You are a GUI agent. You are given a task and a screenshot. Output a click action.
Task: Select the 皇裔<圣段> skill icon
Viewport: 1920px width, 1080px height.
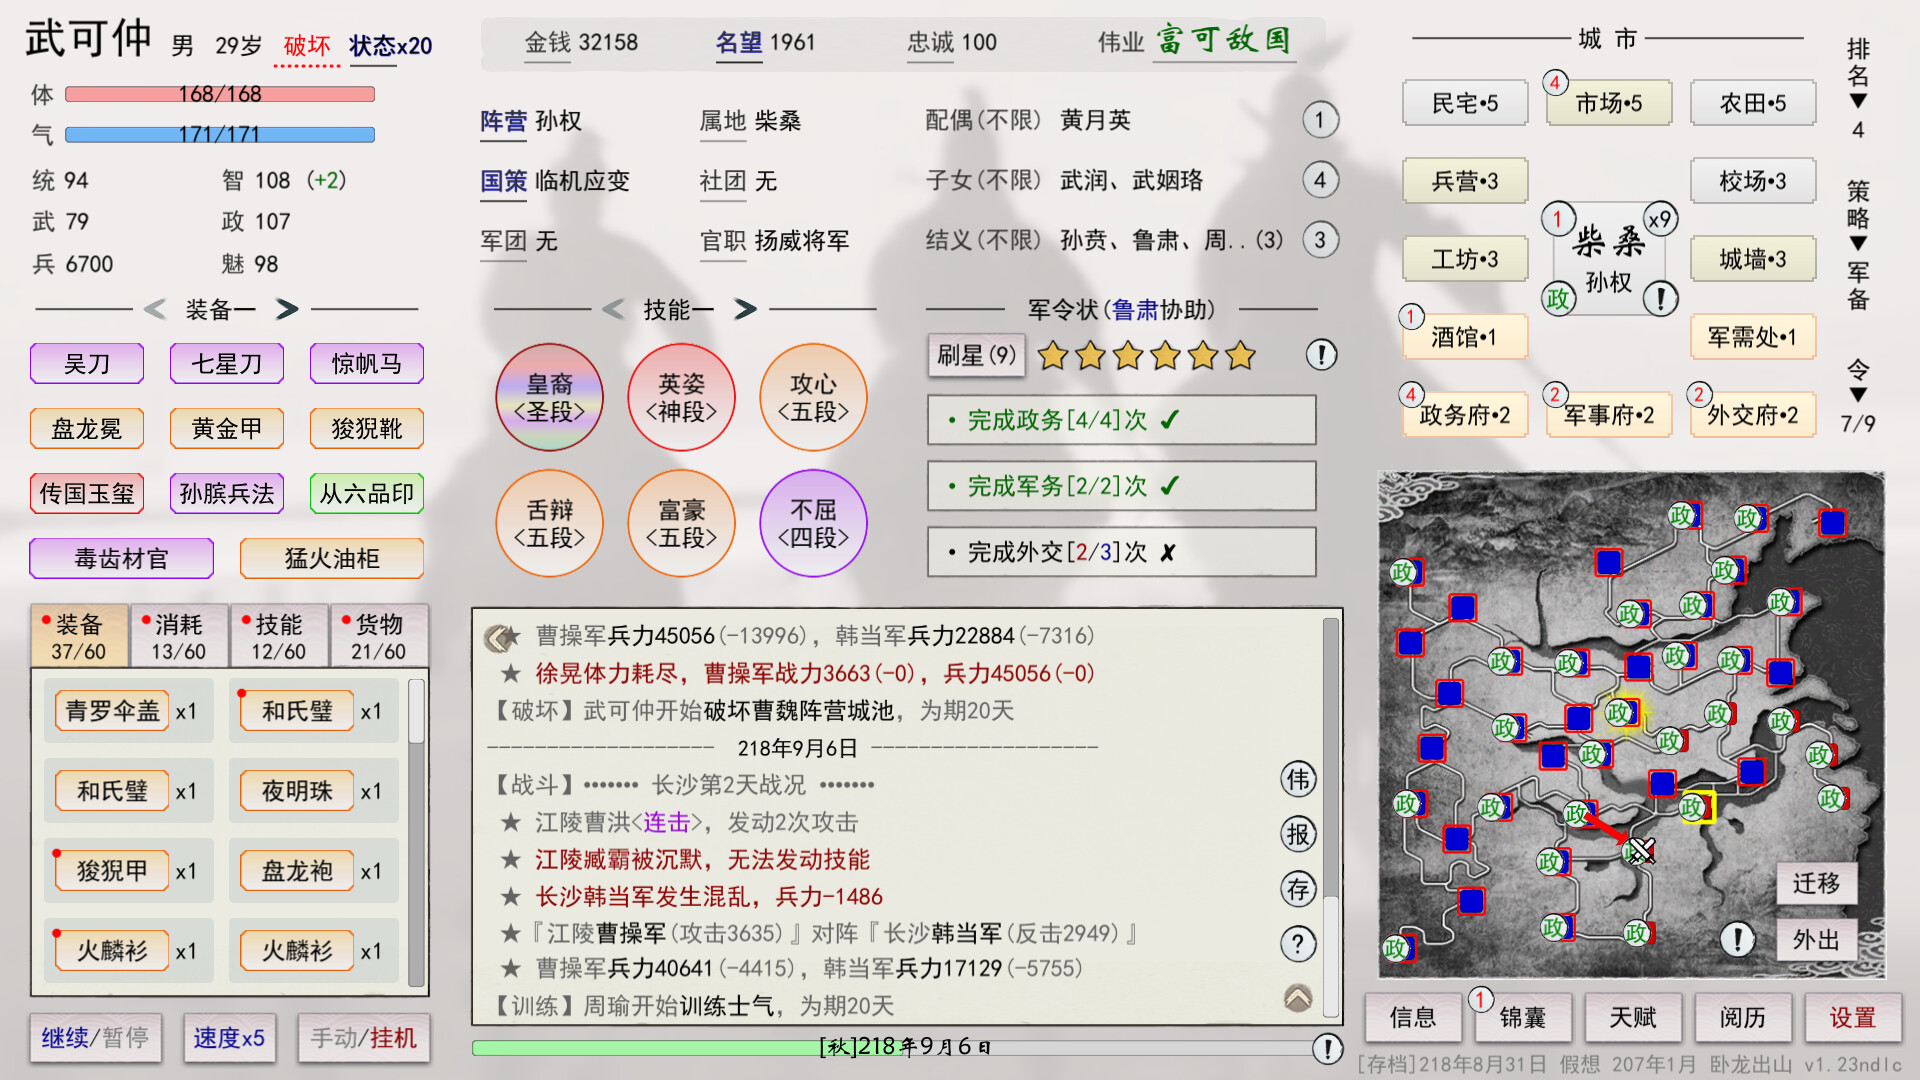click(x=549, y=397)
